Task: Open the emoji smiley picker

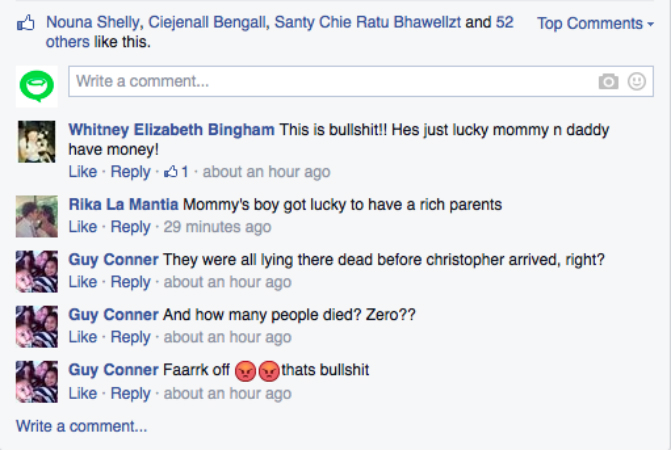Action: click(x=636, y=82)
